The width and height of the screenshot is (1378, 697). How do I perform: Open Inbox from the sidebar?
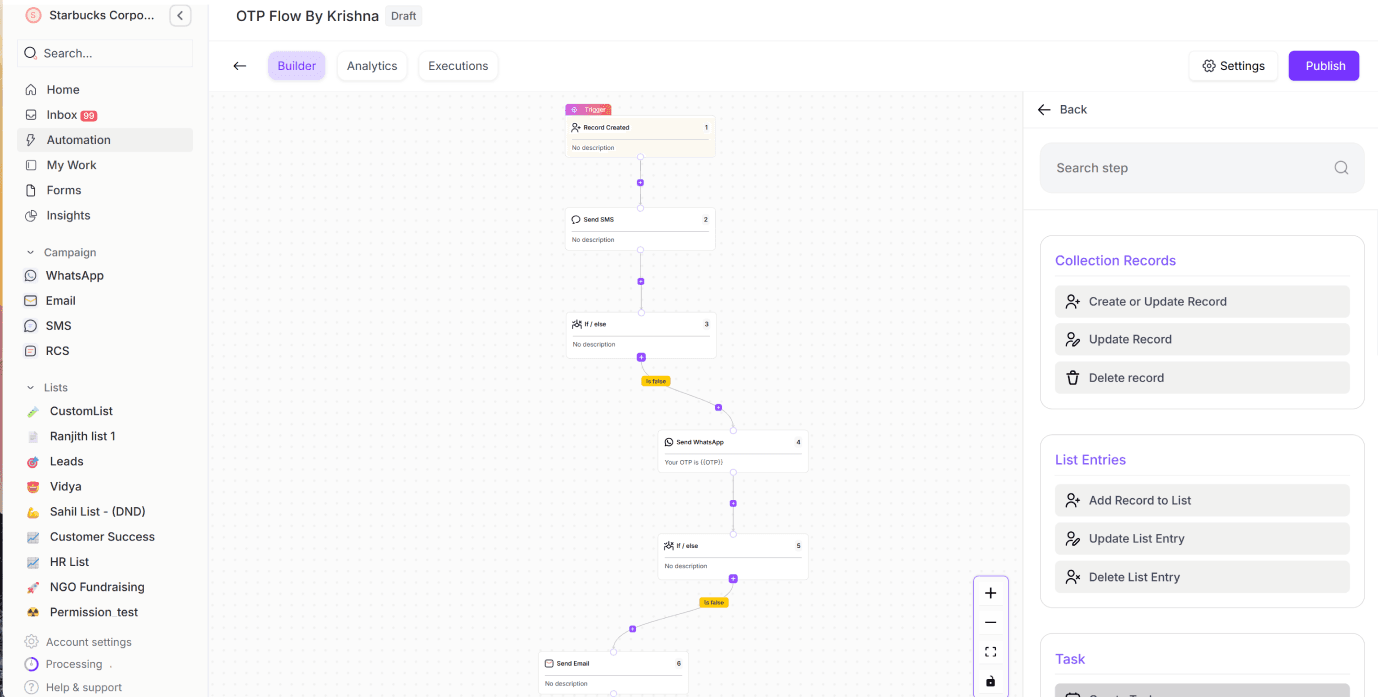pyautogui.click(x=62, y=115)
